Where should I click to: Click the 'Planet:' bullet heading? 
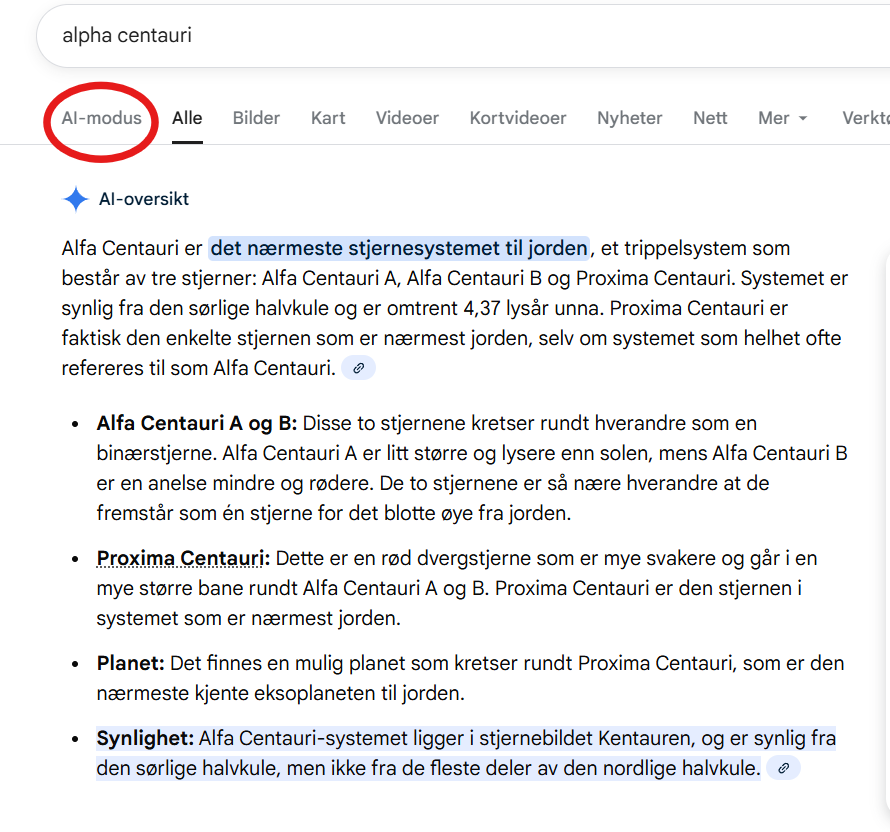[131, 663]
